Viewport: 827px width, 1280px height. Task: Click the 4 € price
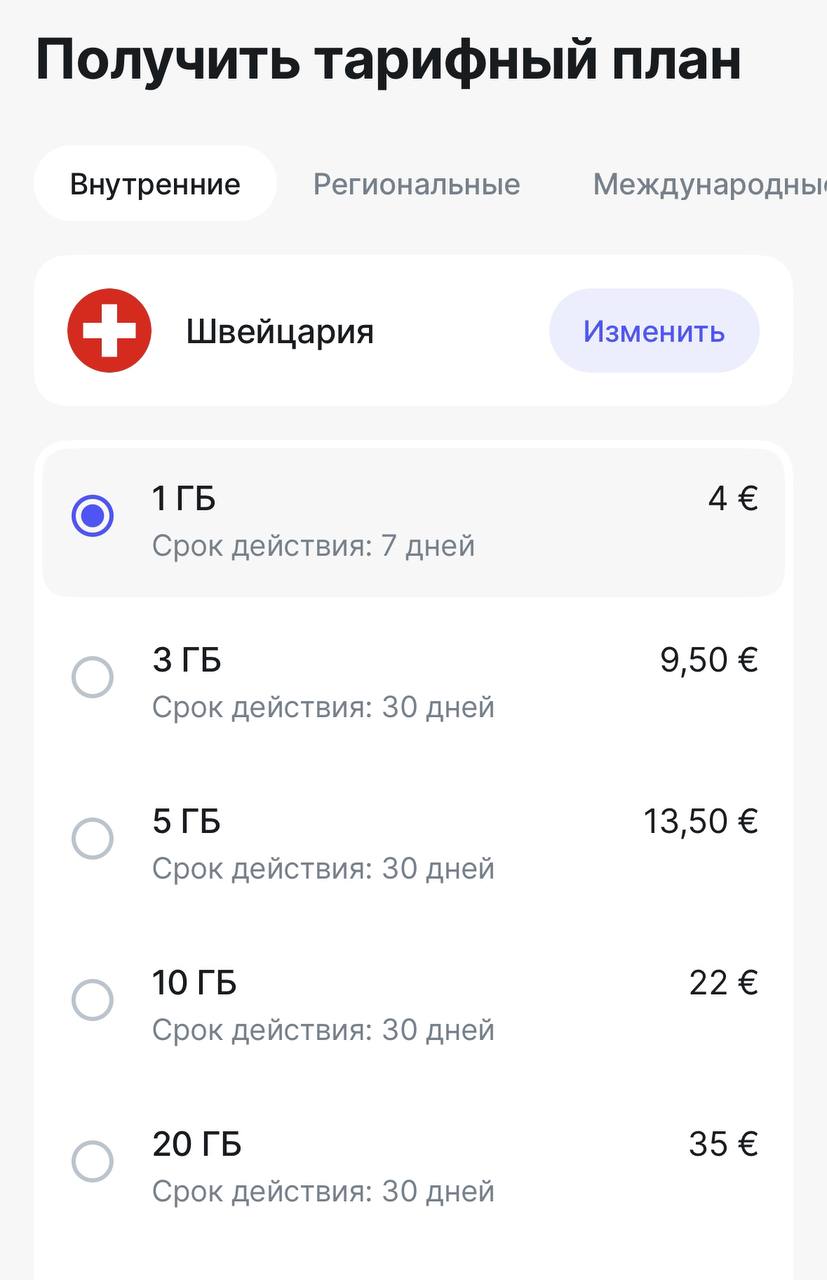[733, 498]
